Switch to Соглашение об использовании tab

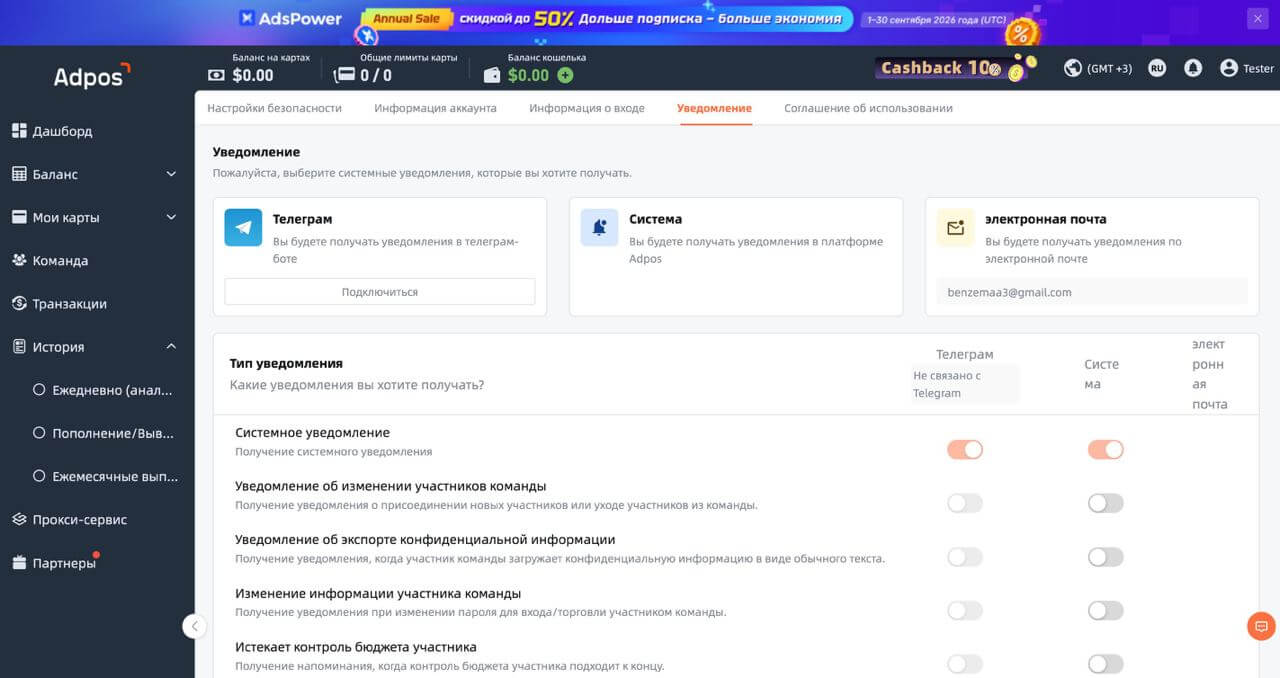pyautogui.click(x=868, y=108)
